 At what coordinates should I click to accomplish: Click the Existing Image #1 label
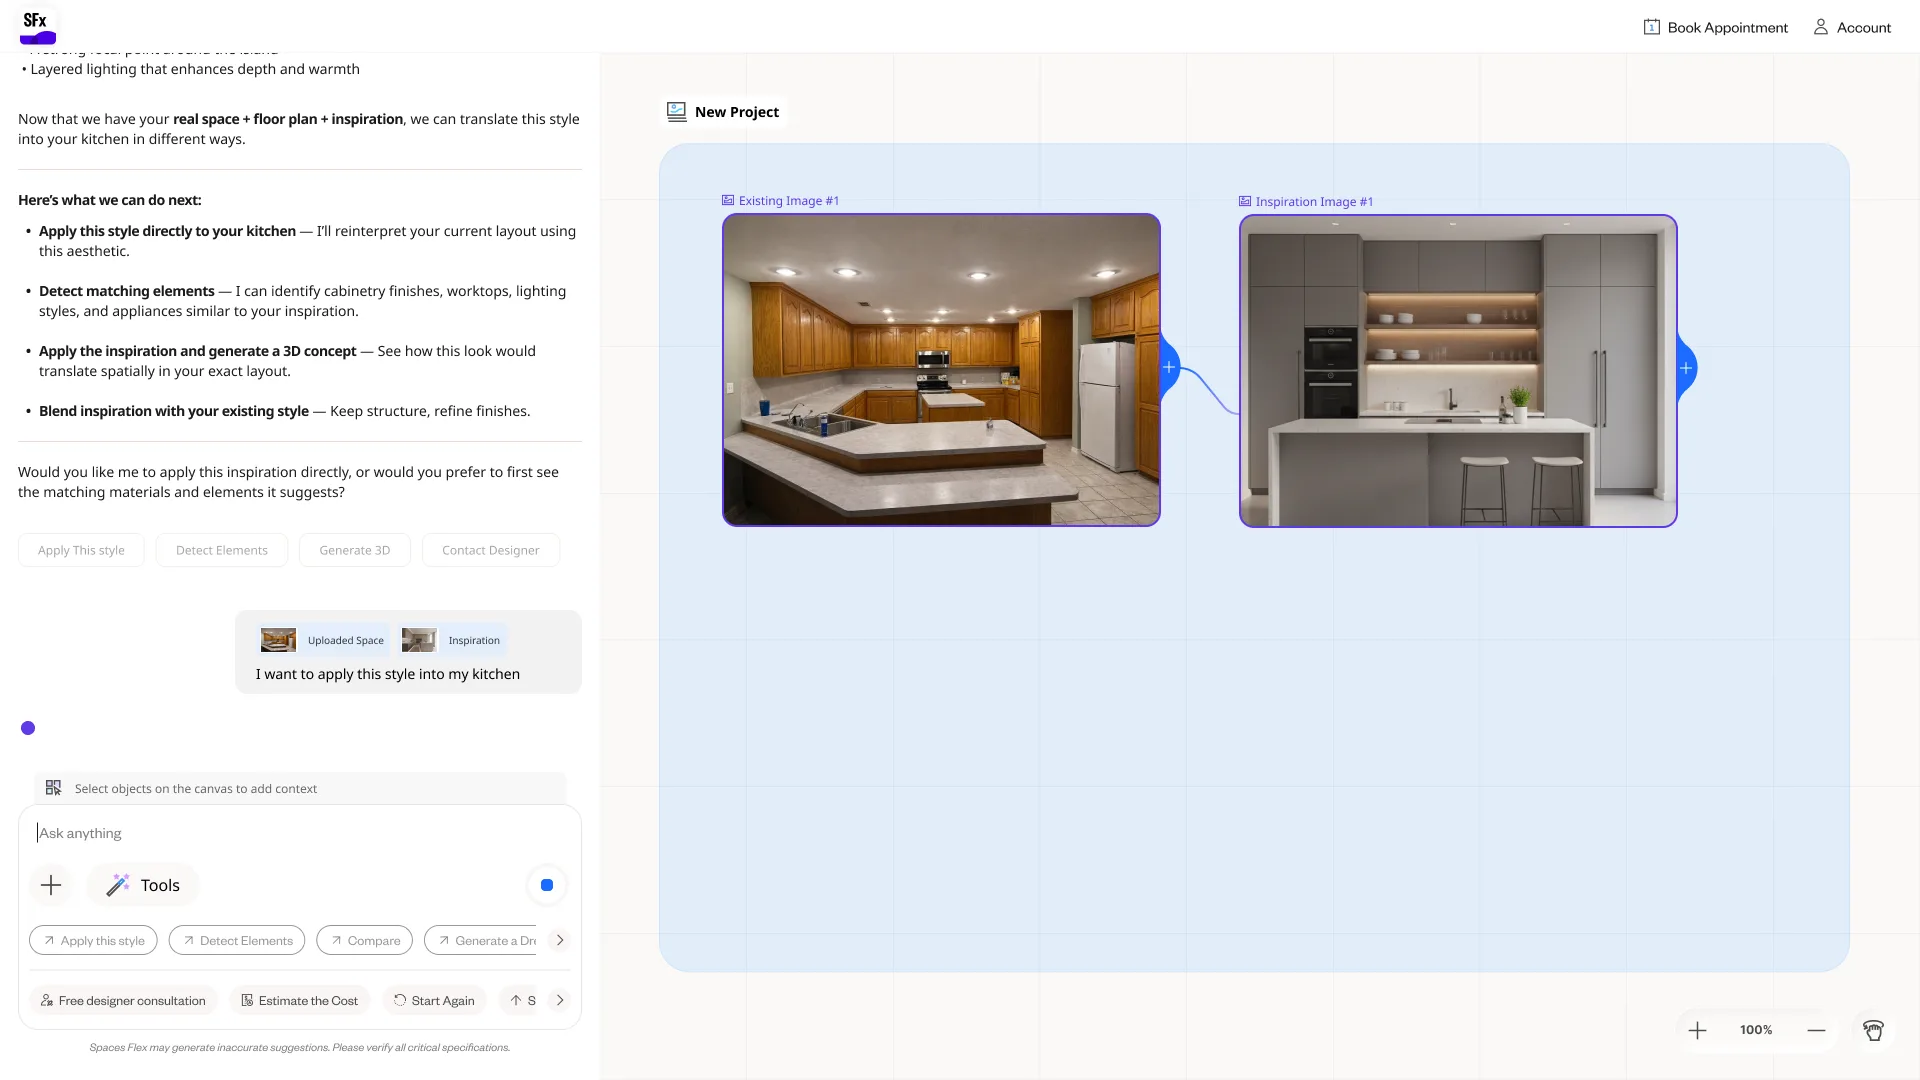point(781,201)
